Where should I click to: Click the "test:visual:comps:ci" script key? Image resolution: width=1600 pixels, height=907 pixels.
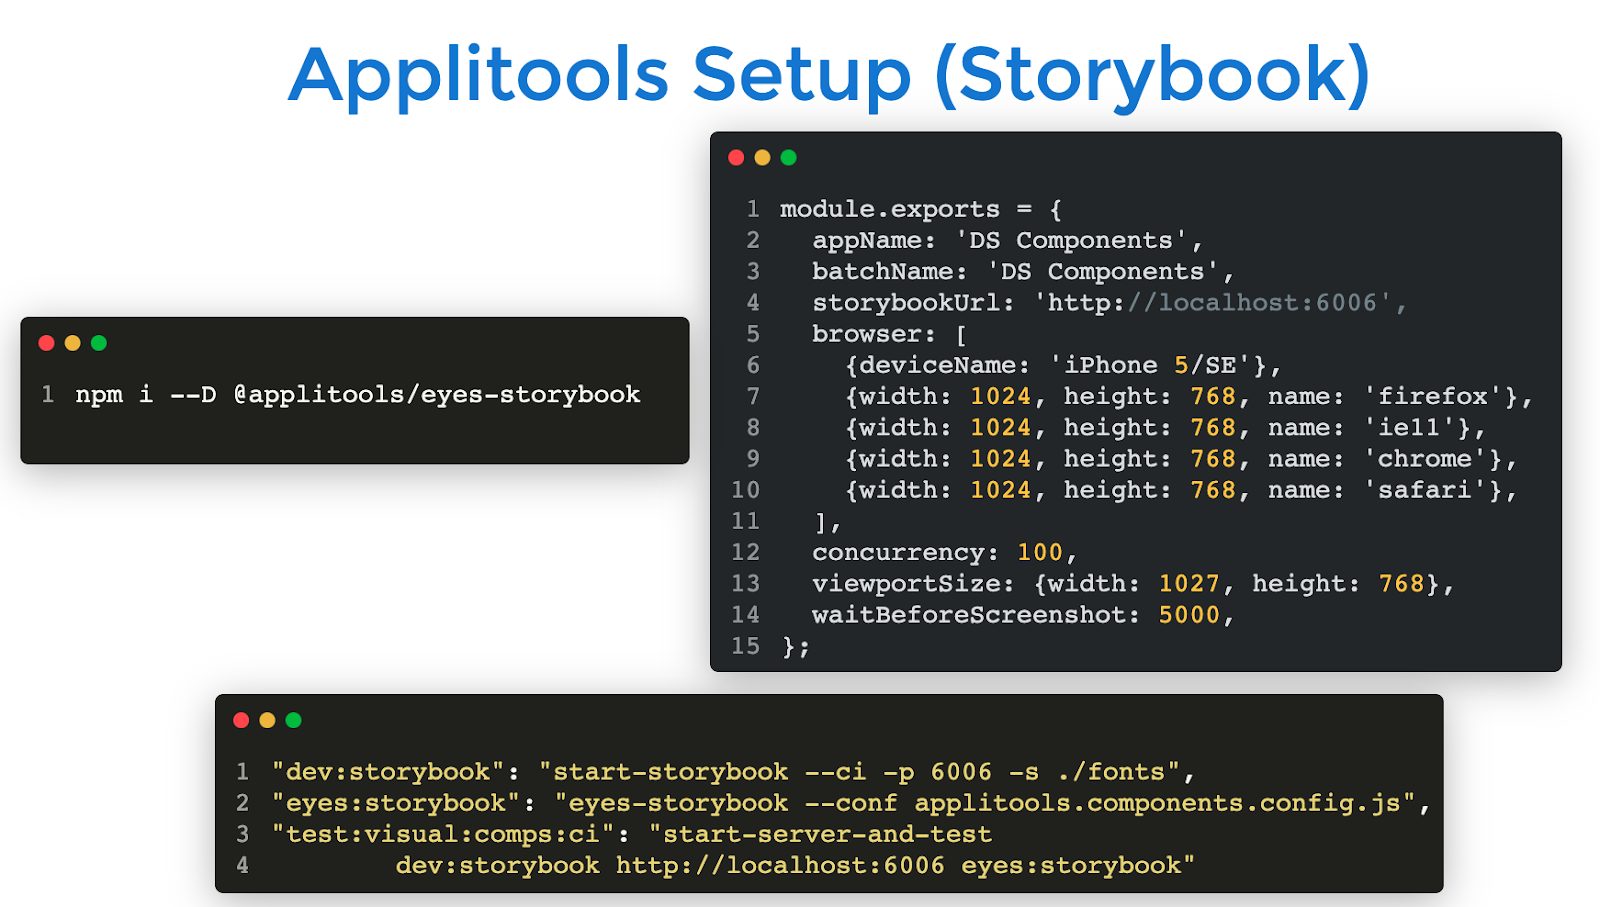tap(442, 834)
